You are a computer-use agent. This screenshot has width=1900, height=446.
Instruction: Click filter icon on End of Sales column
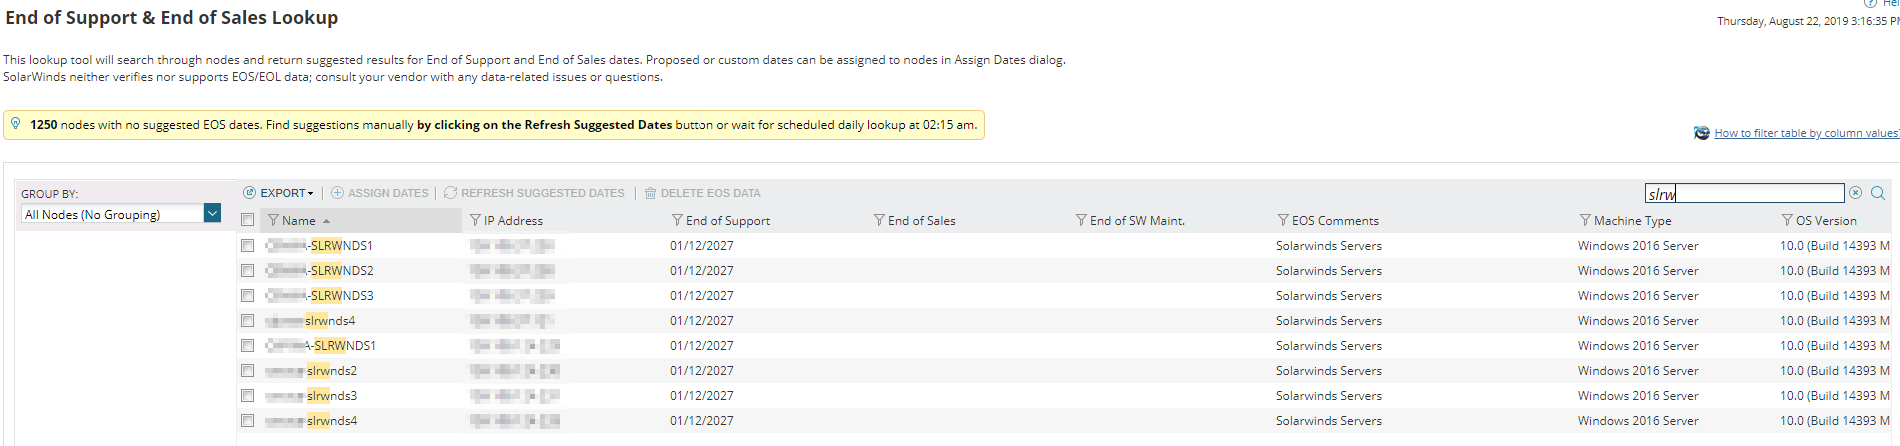(x=879, y=220)
